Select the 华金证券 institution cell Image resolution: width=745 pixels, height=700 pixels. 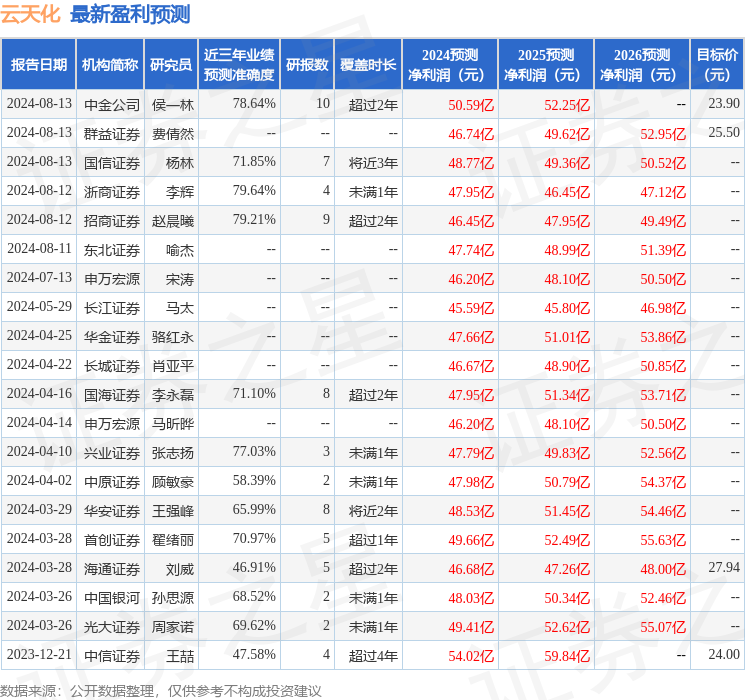[x=112, y=337]
